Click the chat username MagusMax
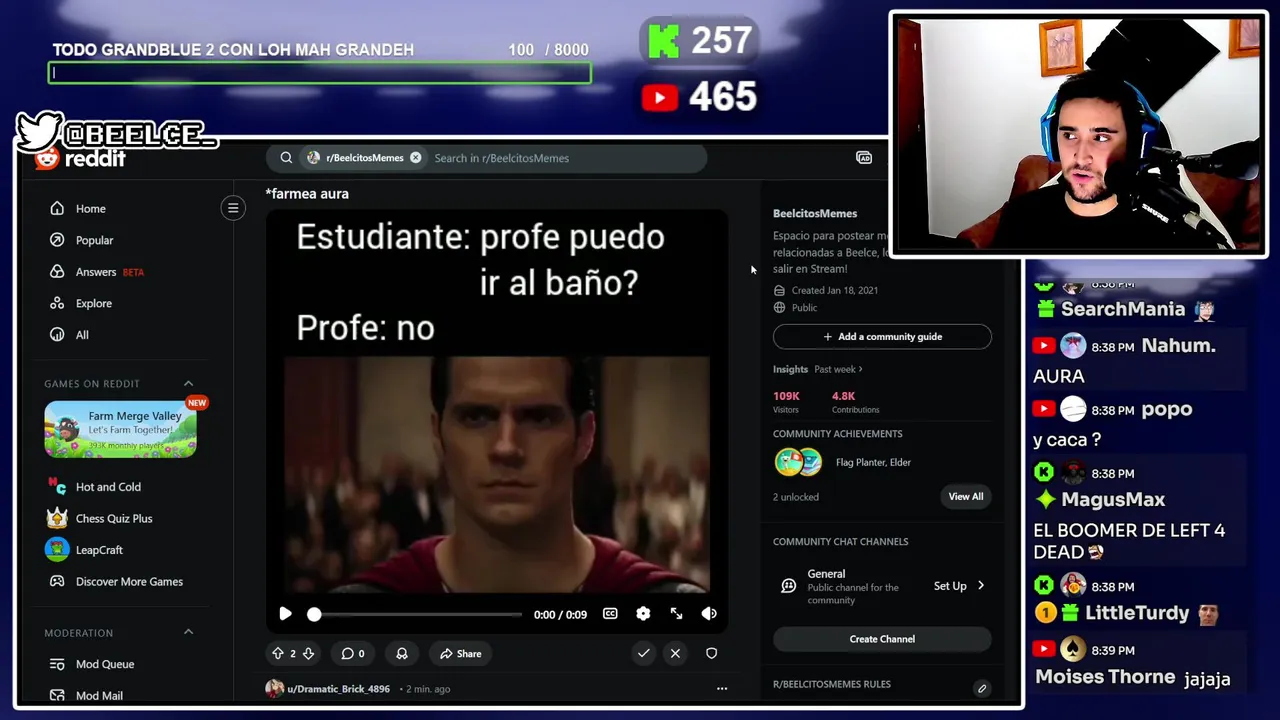This screenshot has height=720, width=1280. [1113, 499]
